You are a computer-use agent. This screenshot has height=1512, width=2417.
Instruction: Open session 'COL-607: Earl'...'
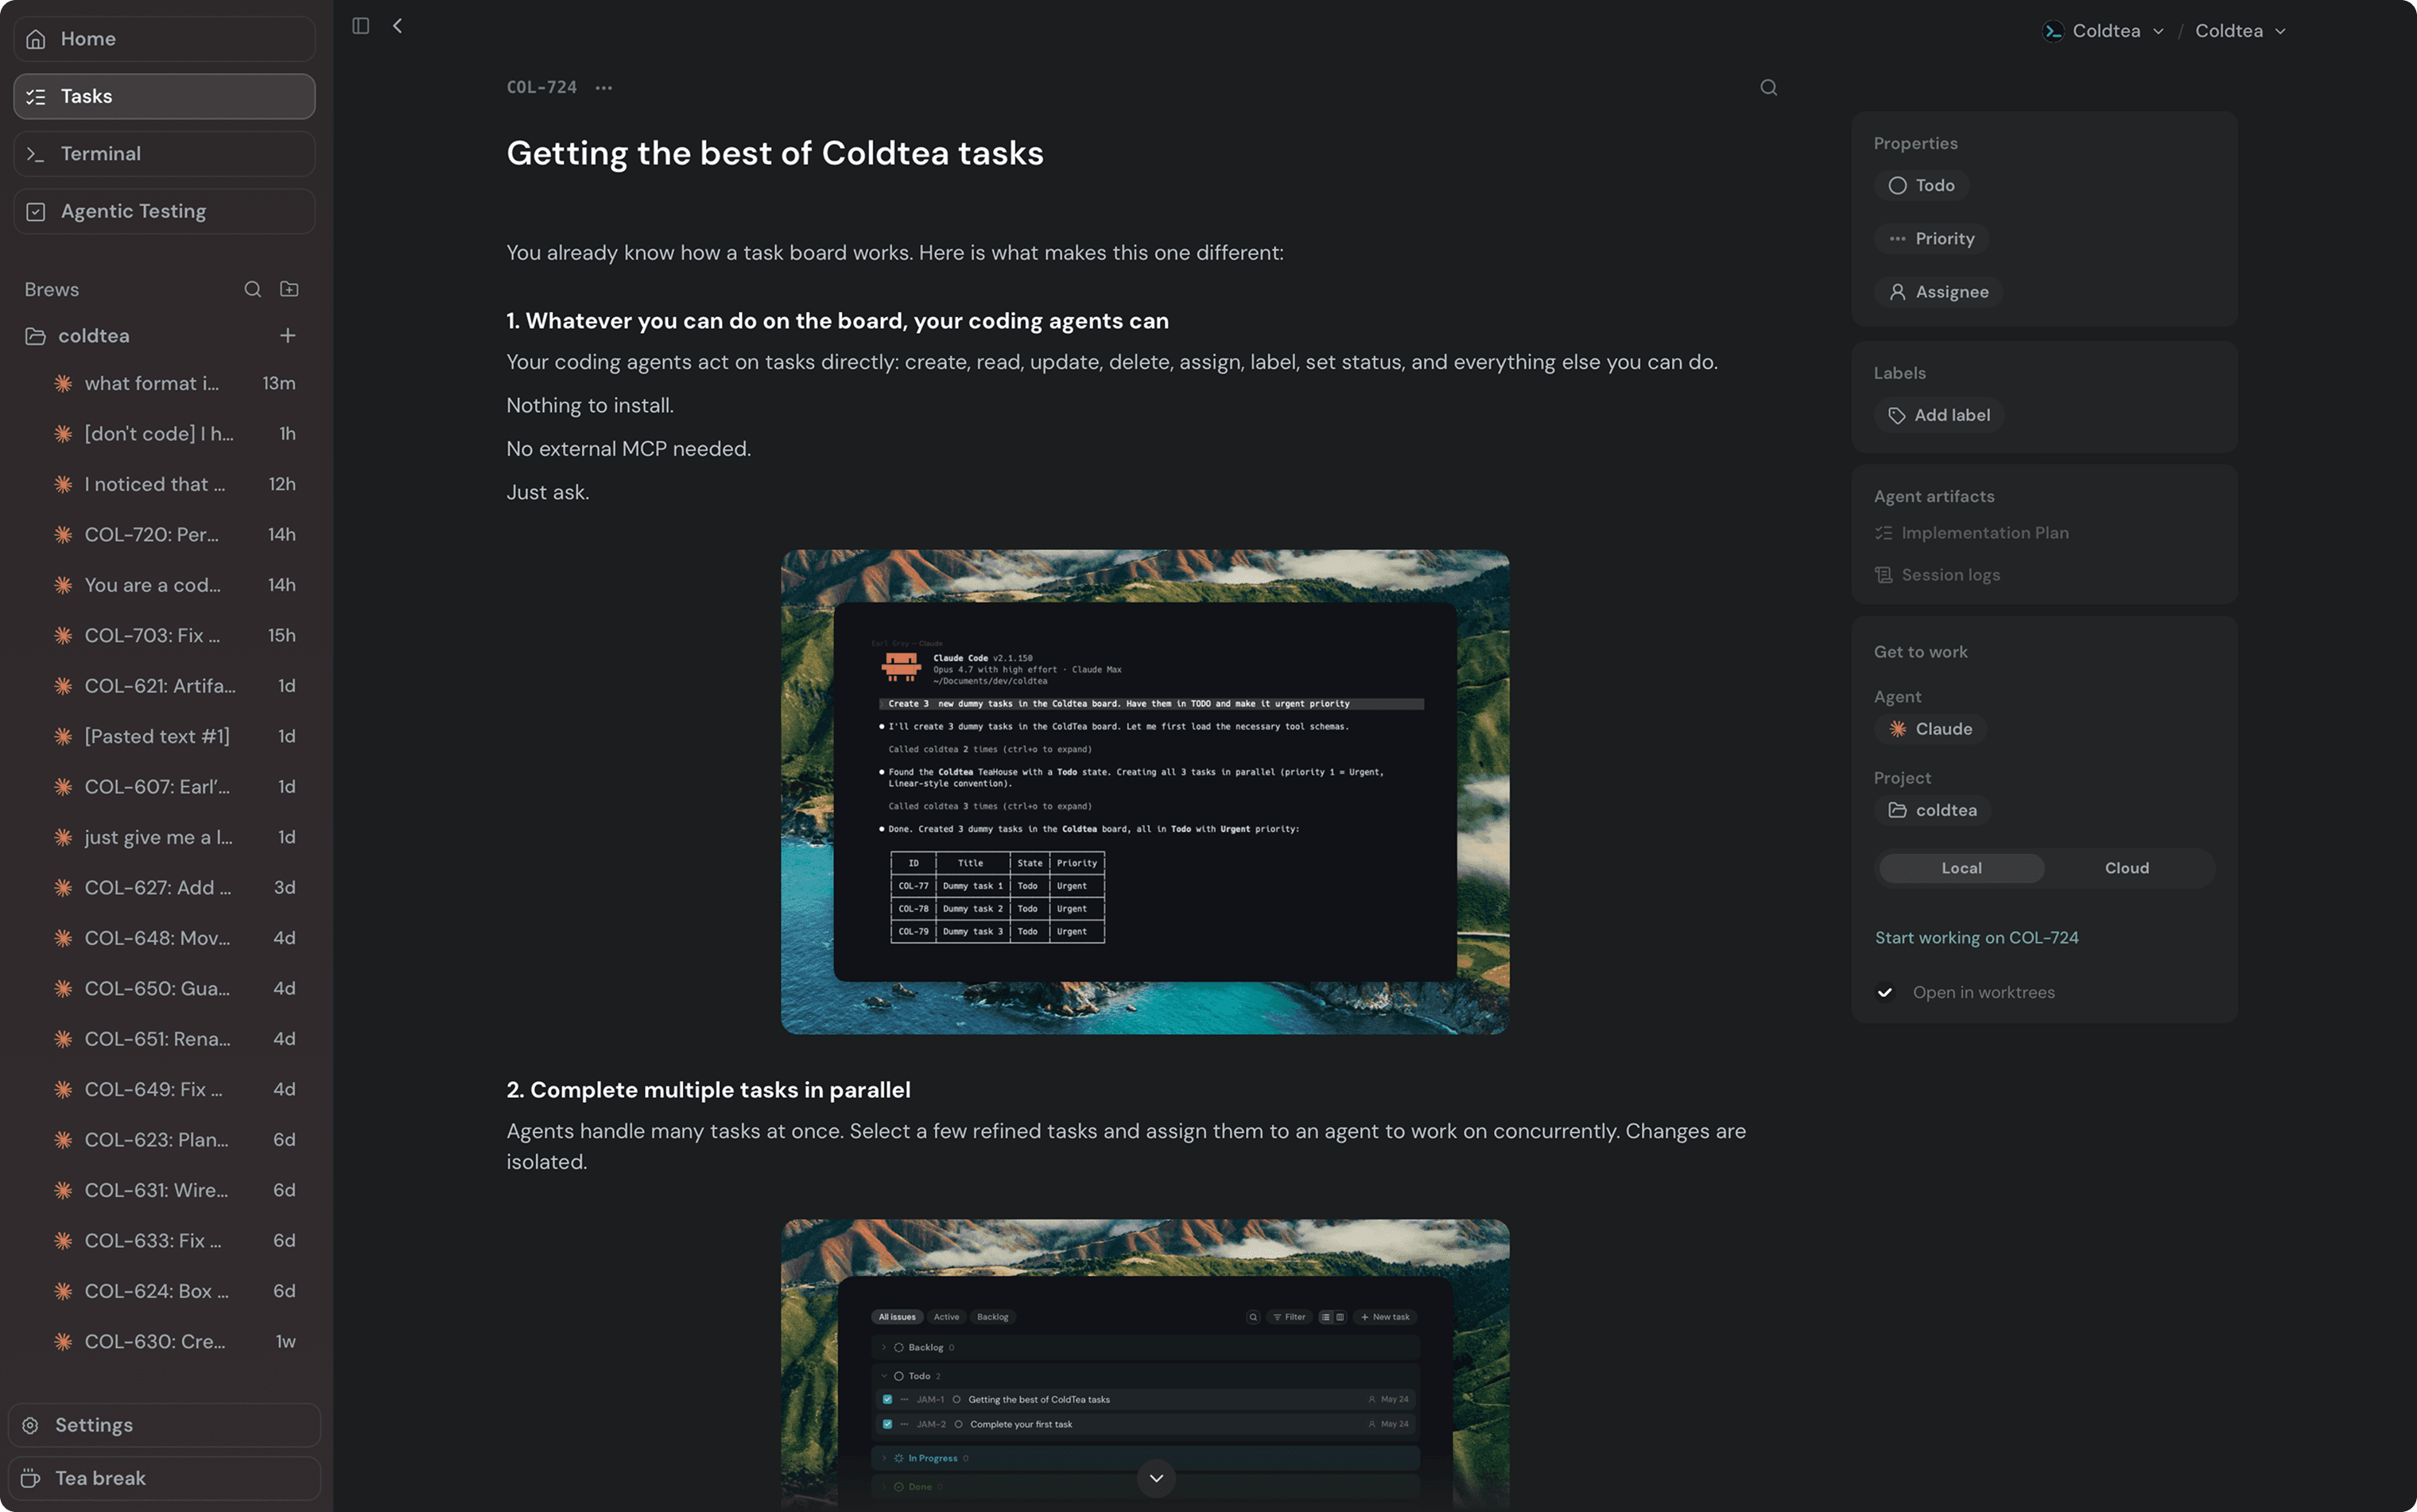[175, 787]
